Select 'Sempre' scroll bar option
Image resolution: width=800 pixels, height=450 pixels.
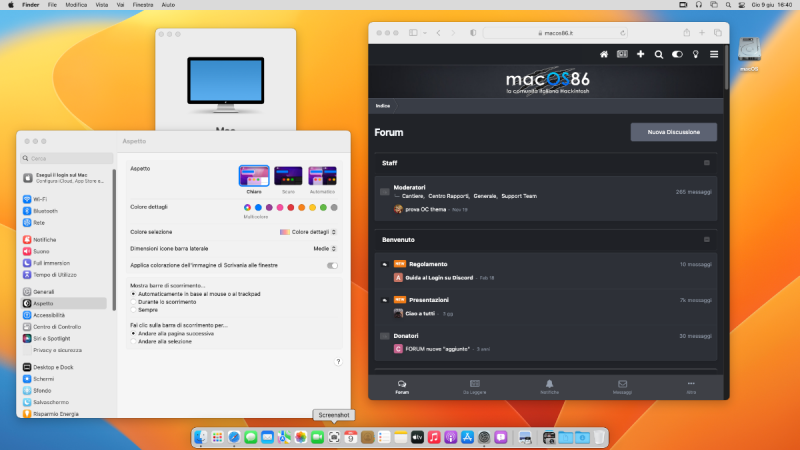(x=133, y=310)
